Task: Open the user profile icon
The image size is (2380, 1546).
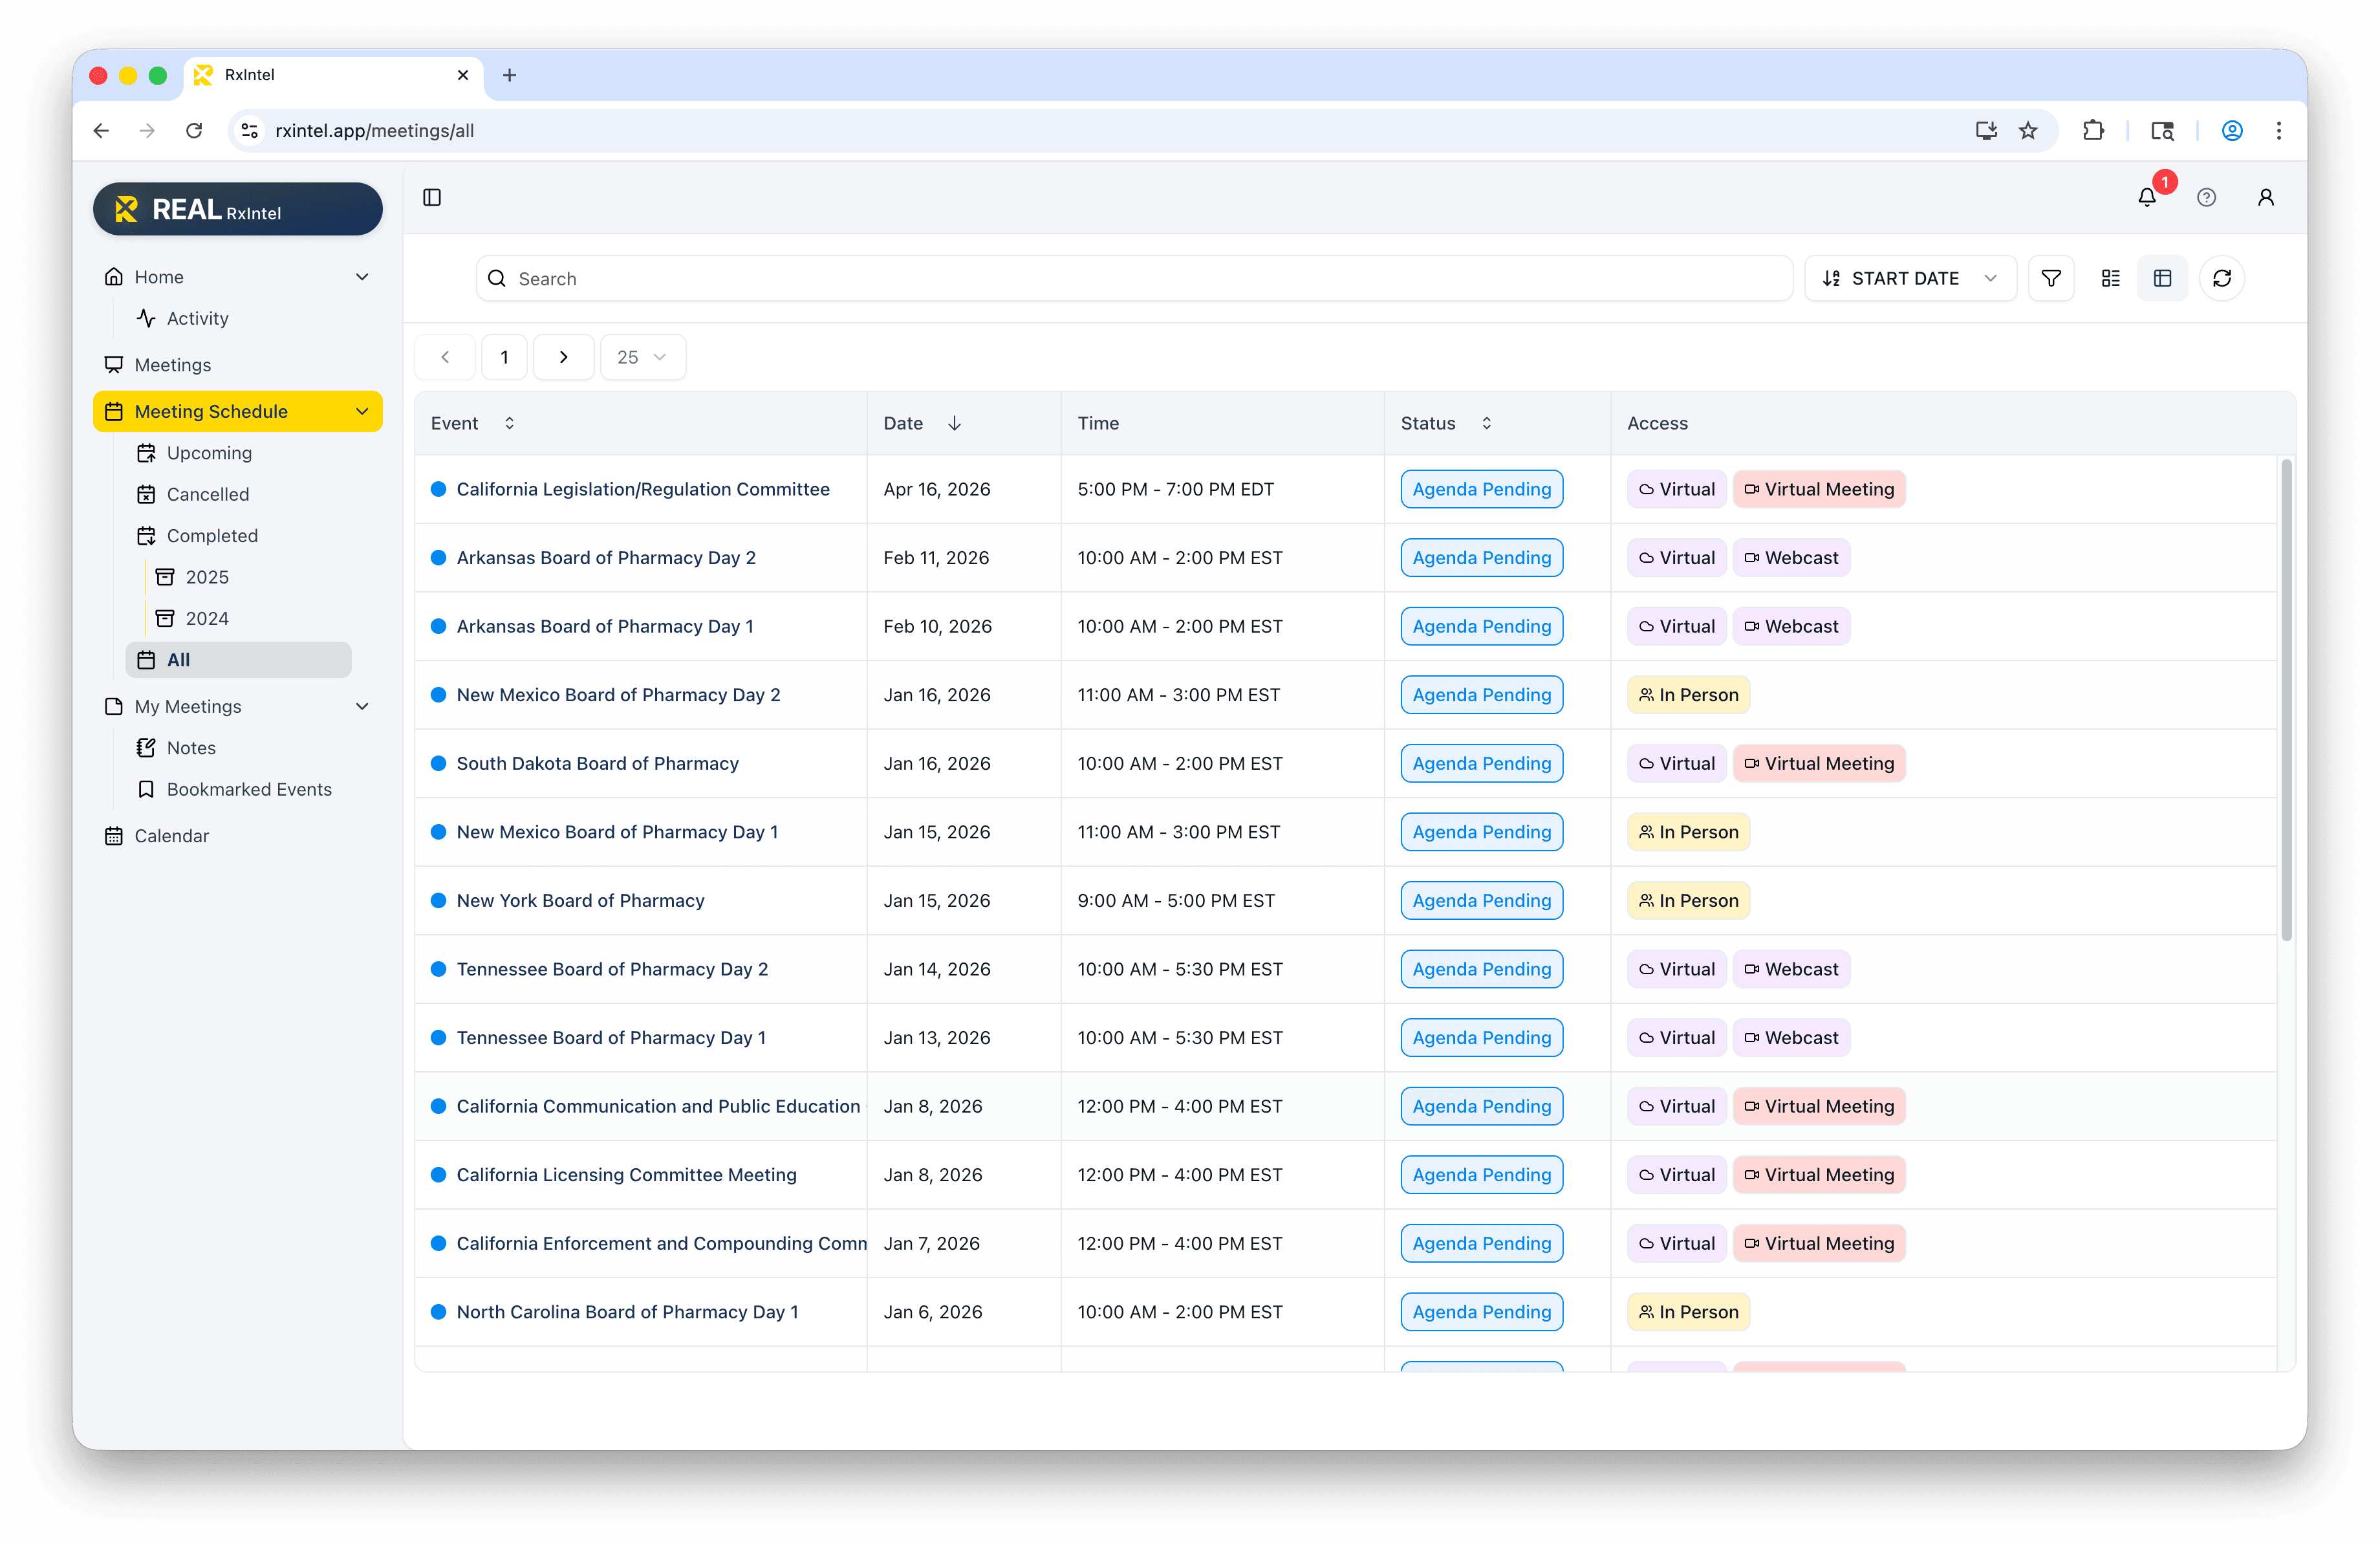Action: (x=2265, y=197)
